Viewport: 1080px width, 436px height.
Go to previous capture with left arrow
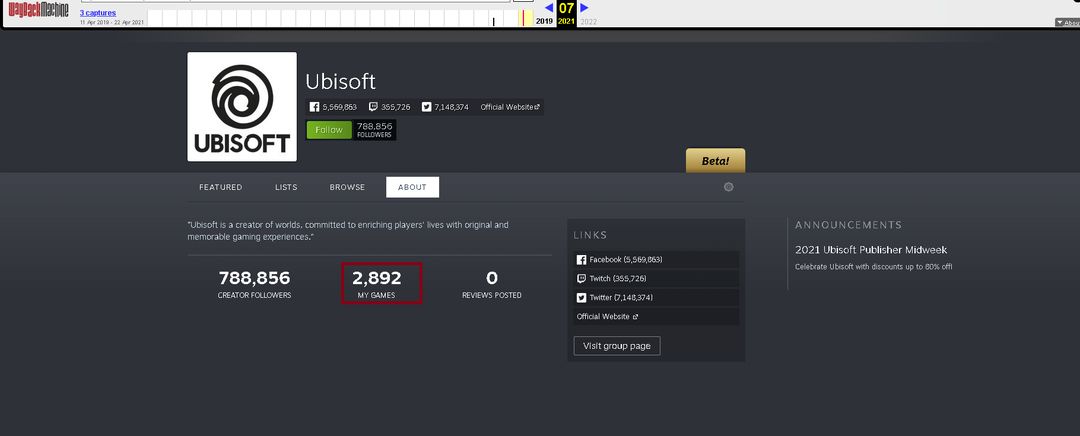(549, 8)
